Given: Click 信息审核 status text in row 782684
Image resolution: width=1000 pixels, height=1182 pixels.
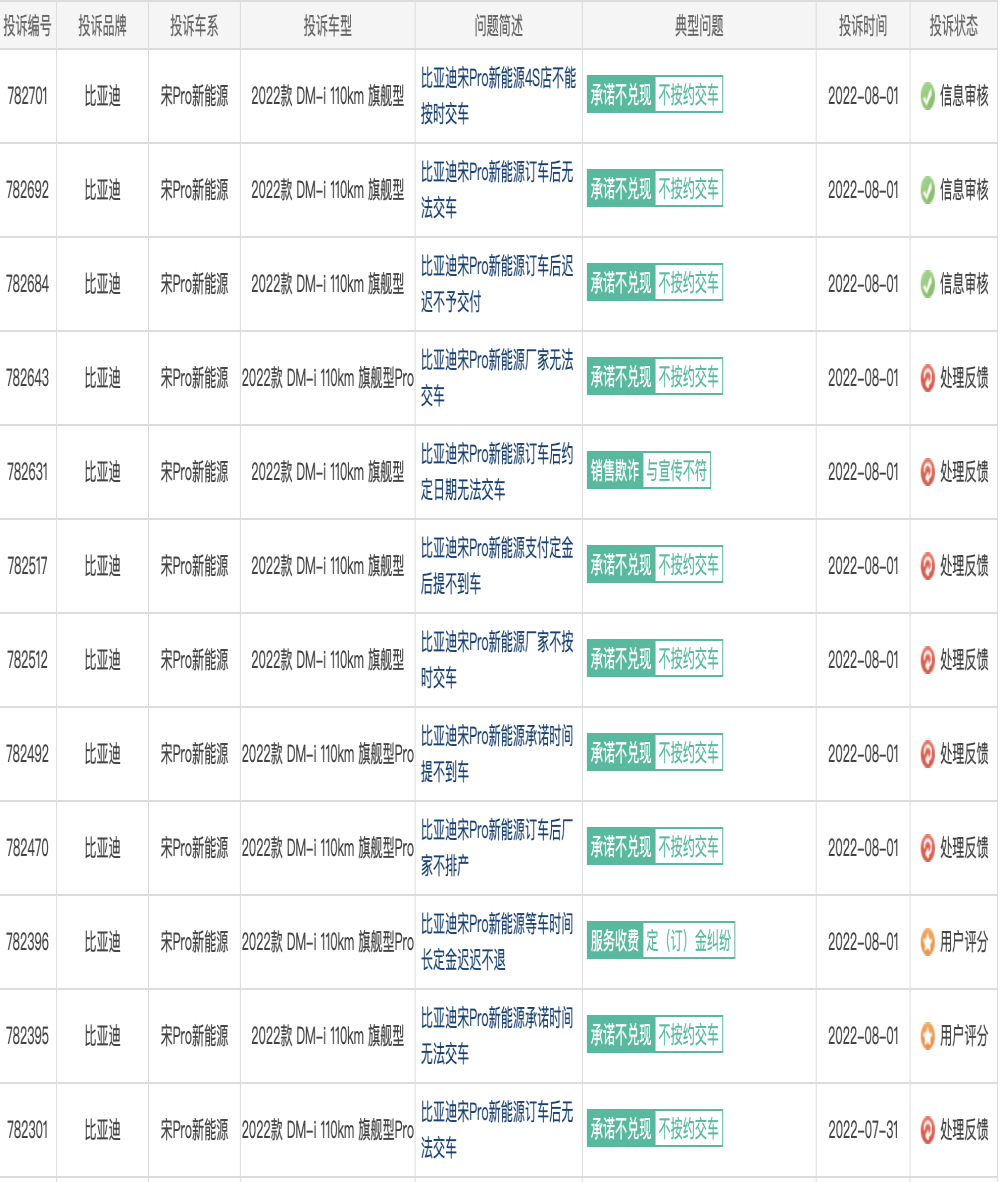Looking at the screenshot, I should [964, 284].
